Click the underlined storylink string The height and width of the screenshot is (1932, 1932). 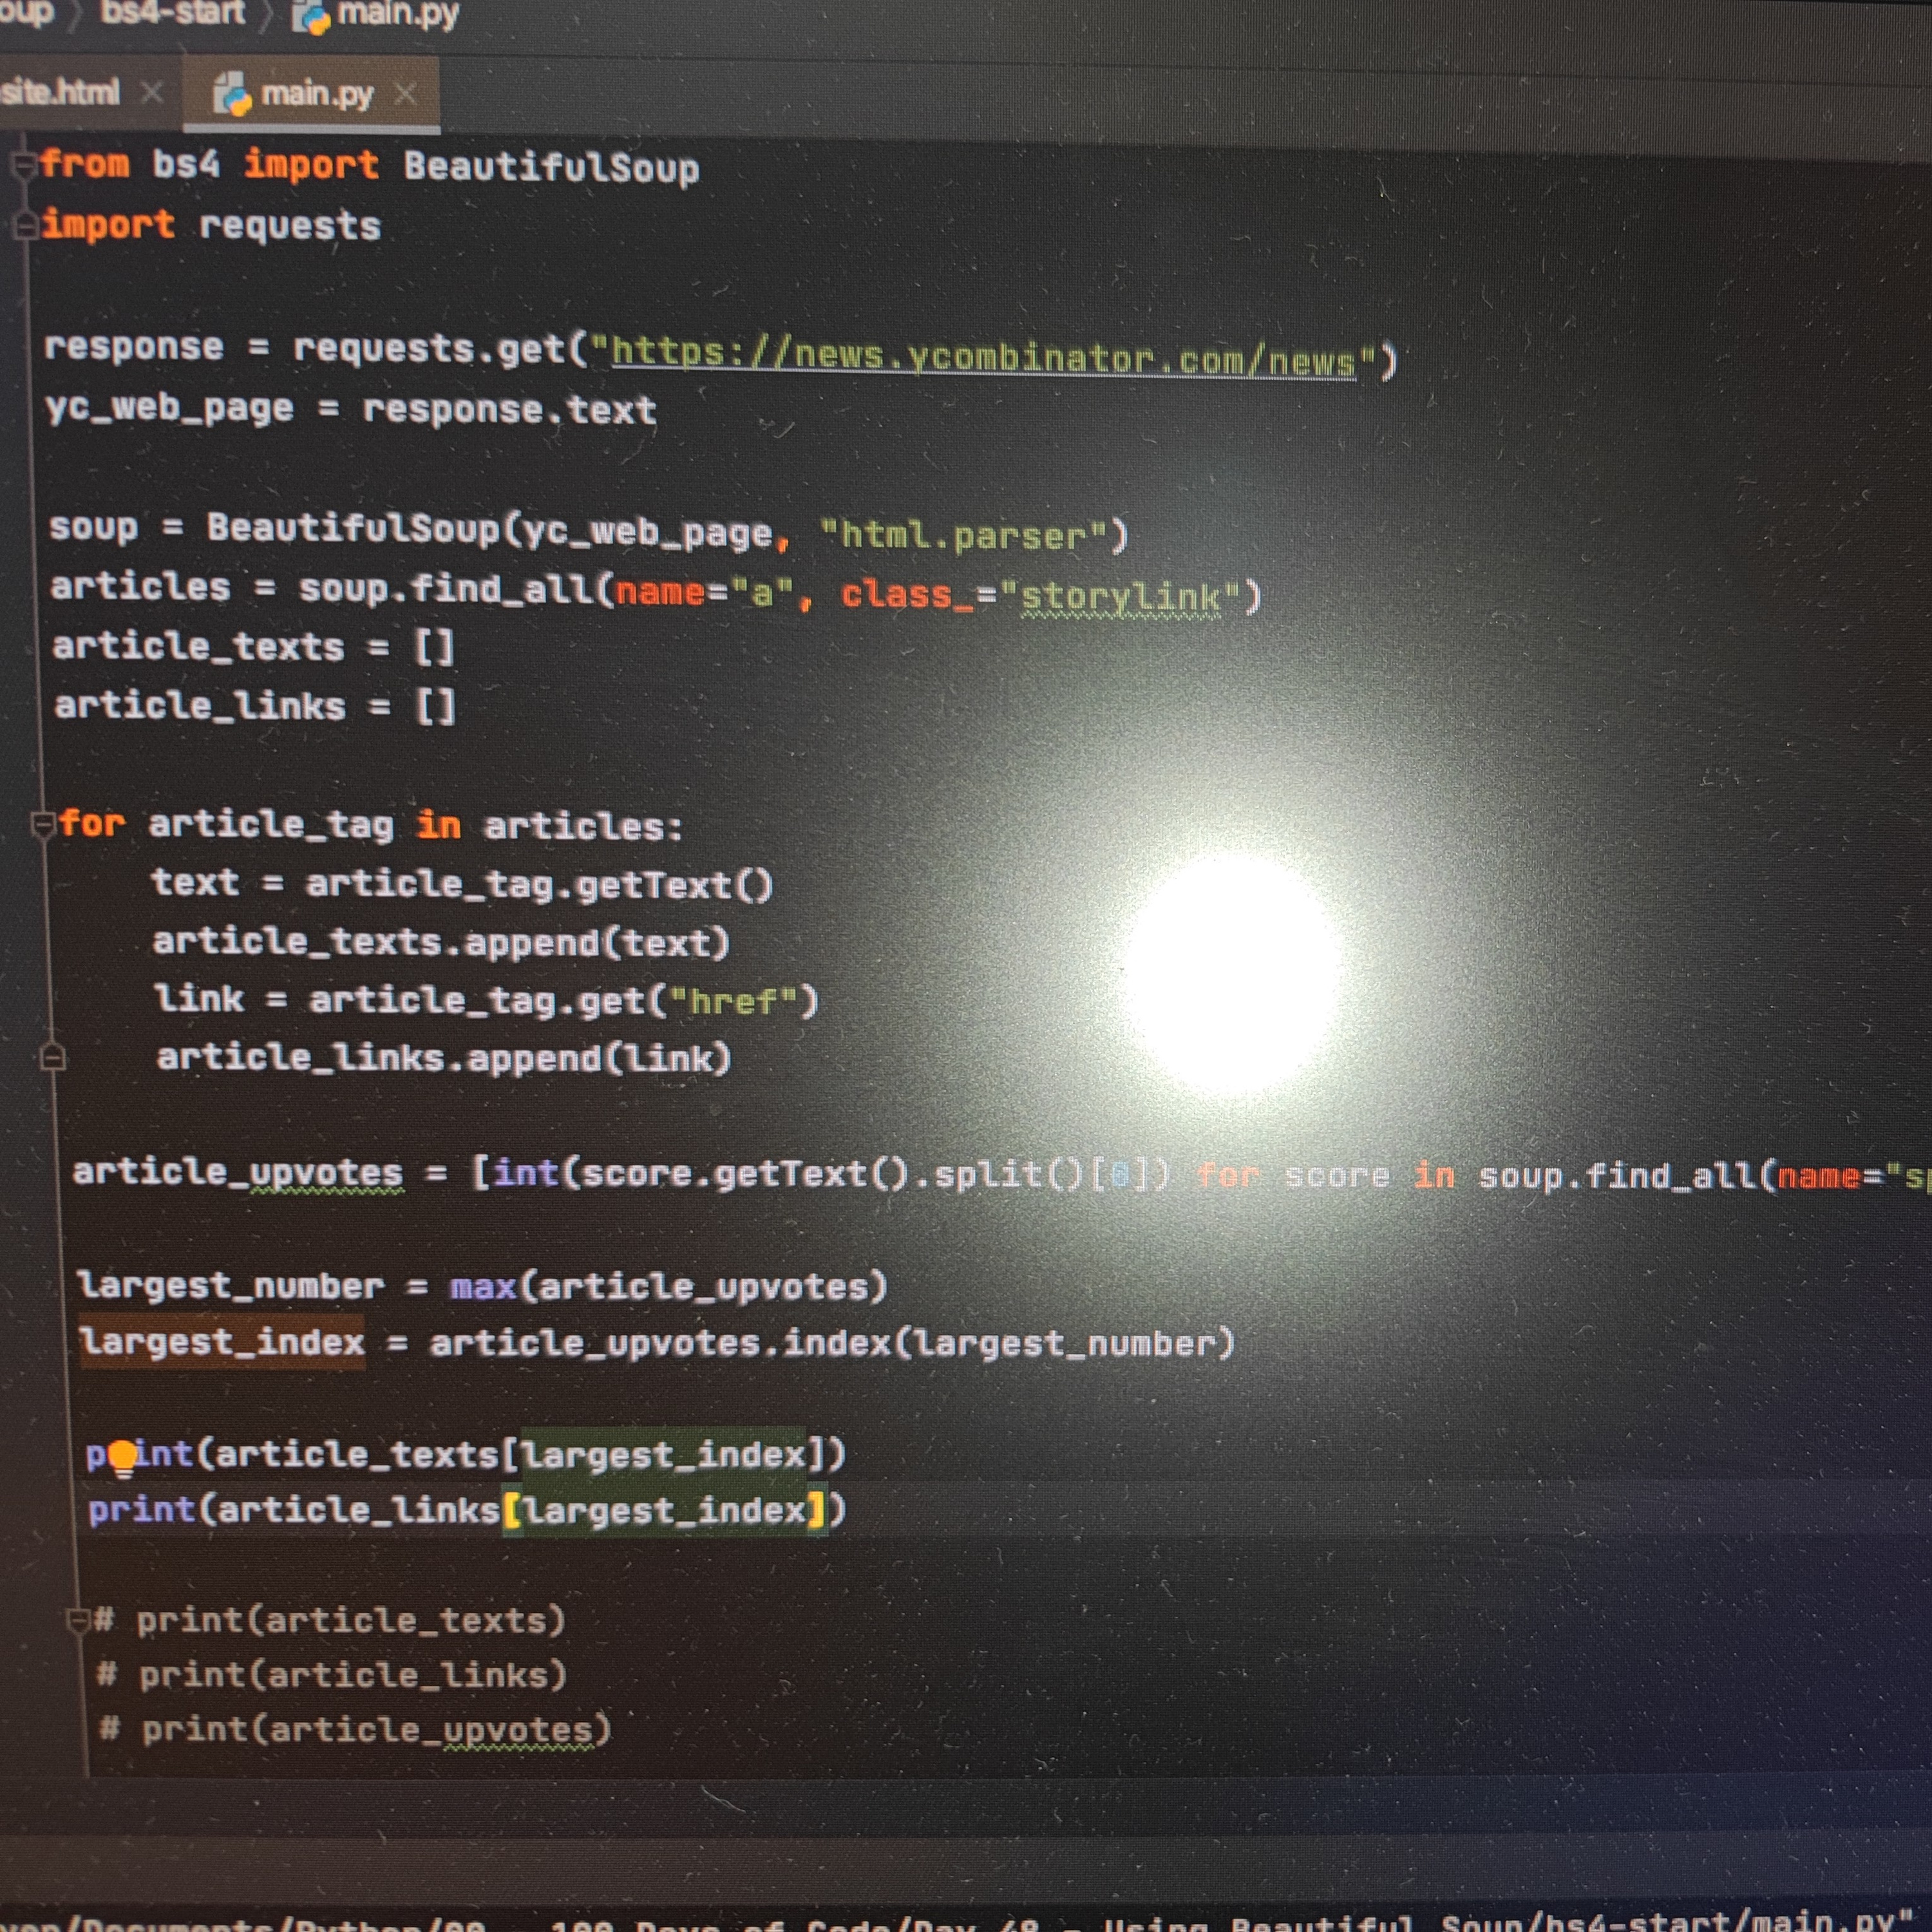pos(1120,598)
